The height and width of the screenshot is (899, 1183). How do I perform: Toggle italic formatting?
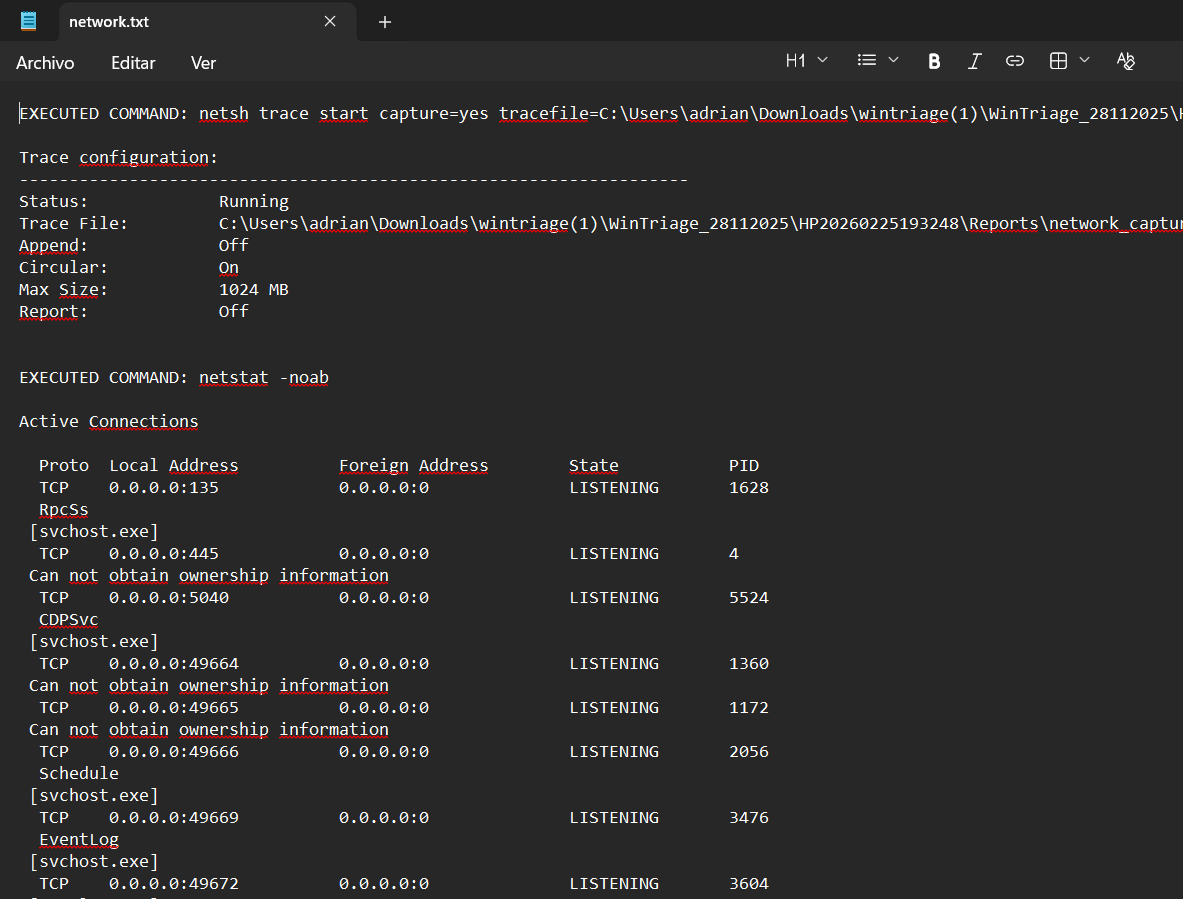(x=974, y=61)
